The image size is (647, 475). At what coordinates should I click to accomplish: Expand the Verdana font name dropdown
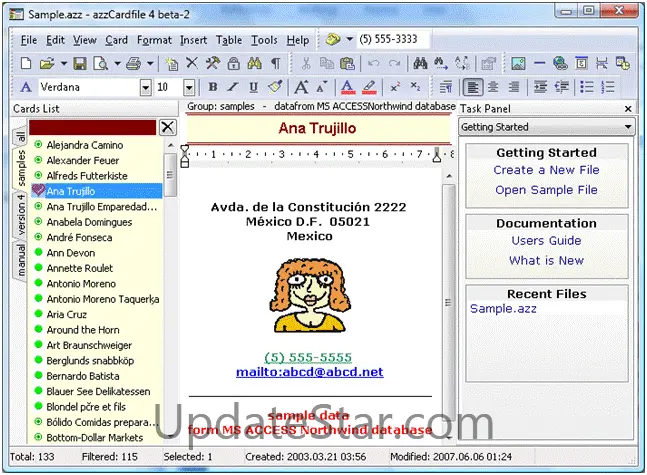(146, 87)
